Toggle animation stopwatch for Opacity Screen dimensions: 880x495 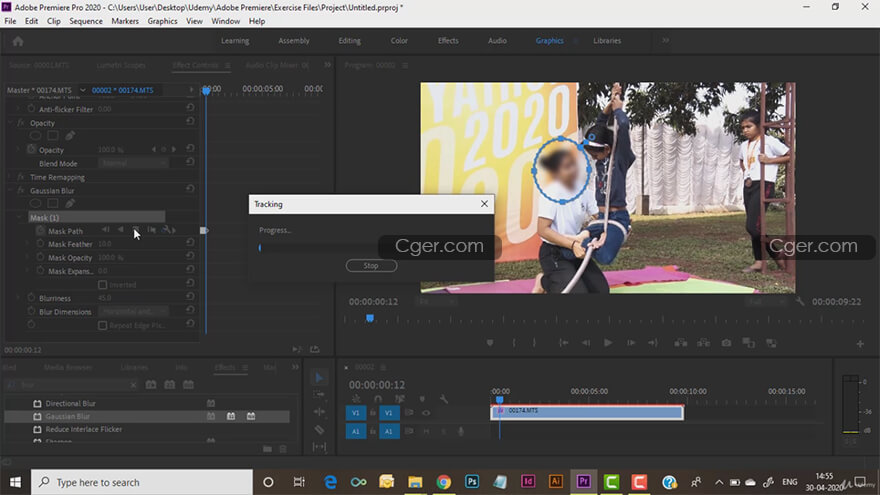point(31,150)
